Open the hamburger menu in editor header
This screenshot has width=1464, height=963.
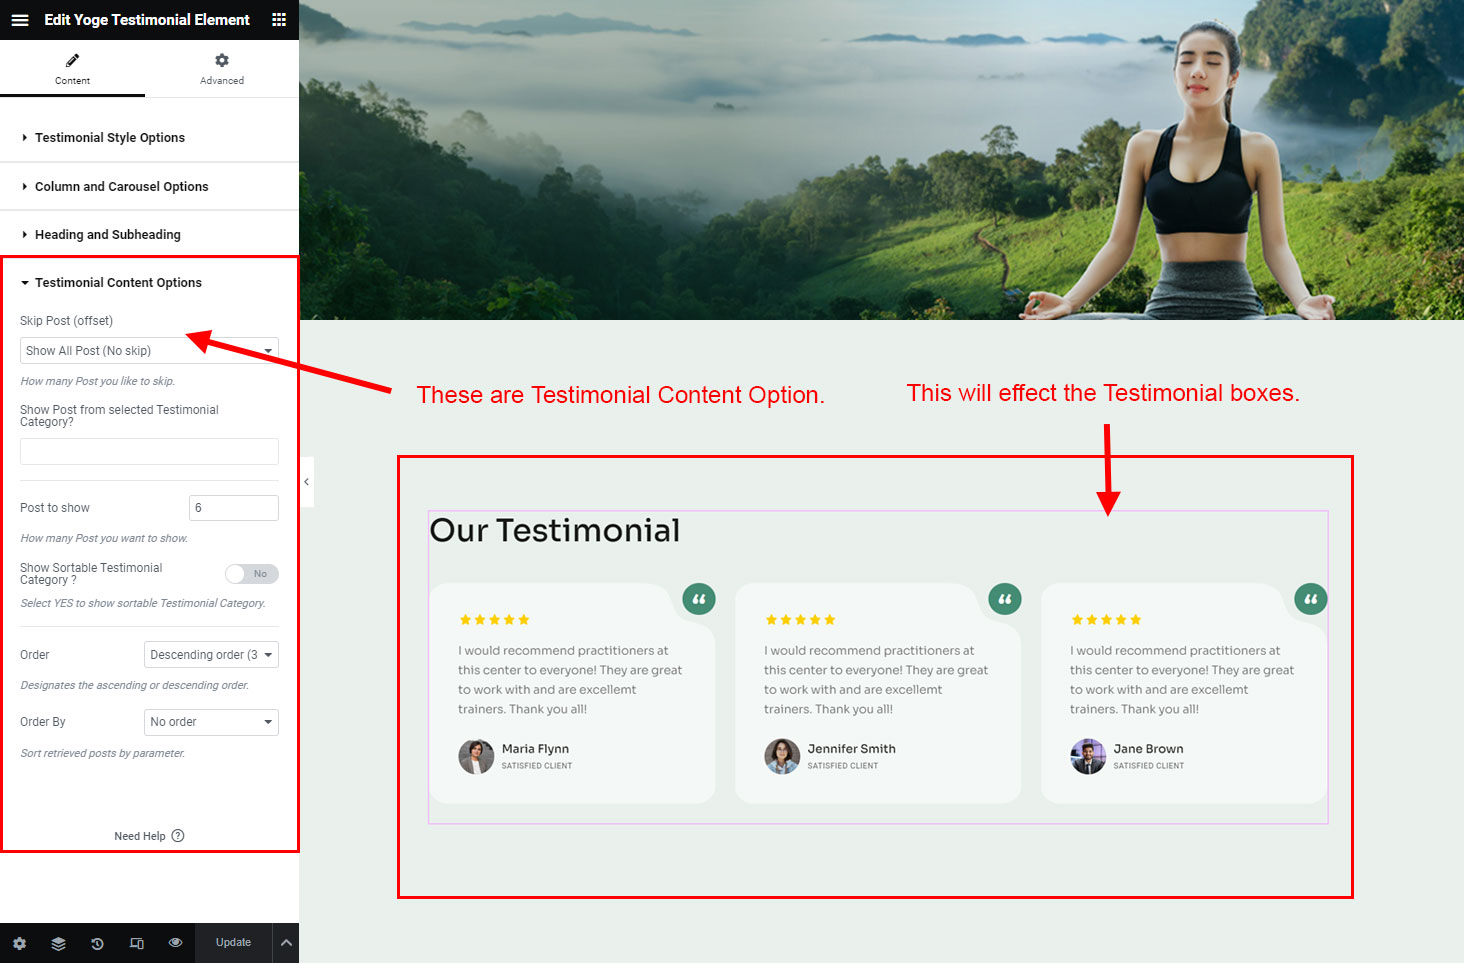[20, 20]
